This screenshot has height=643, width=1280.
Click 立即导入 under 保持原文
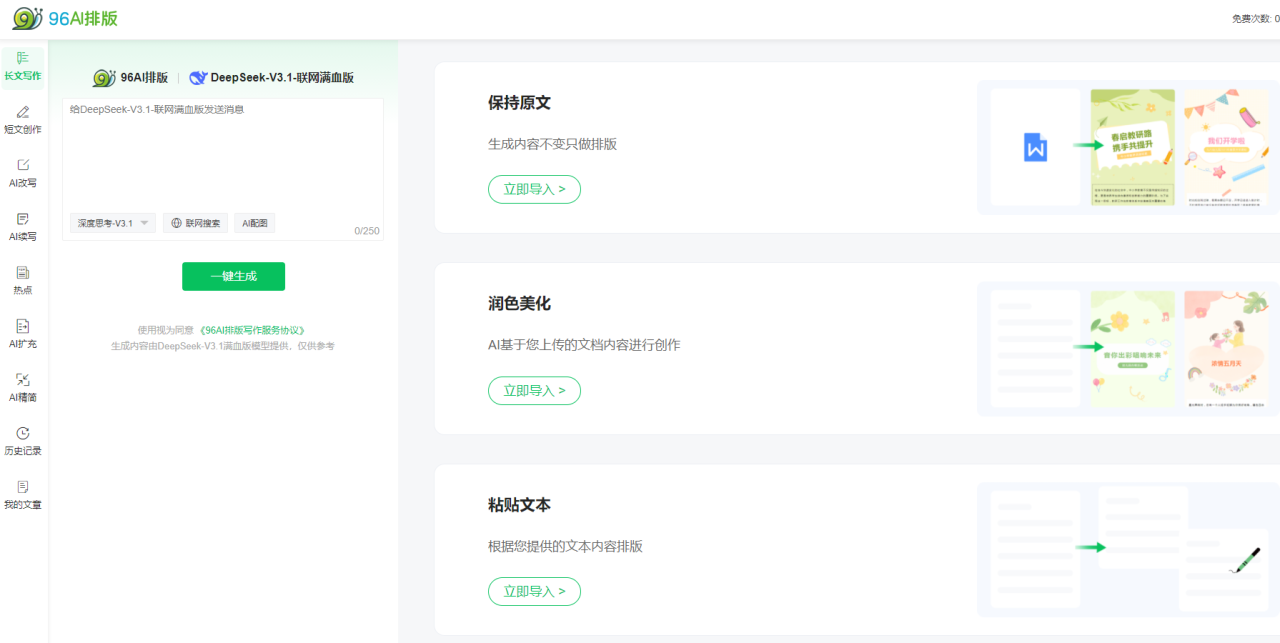coord(534,189)
